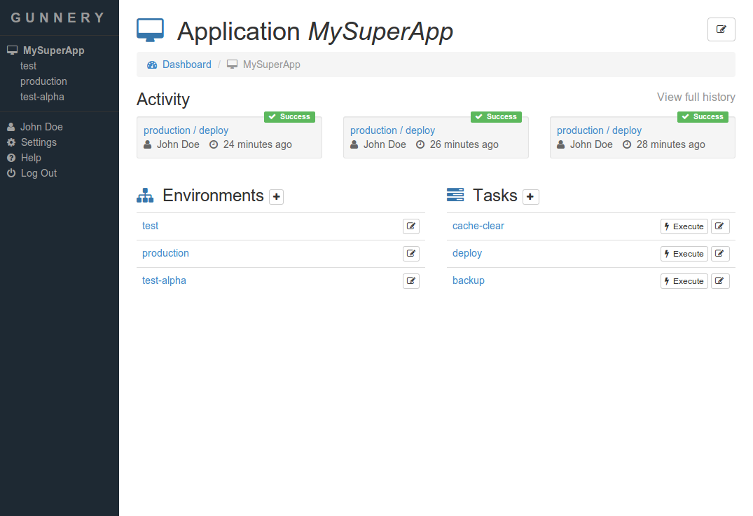Add a new task with plus icon
The image size is (753, 516).
tap(531, 197)
